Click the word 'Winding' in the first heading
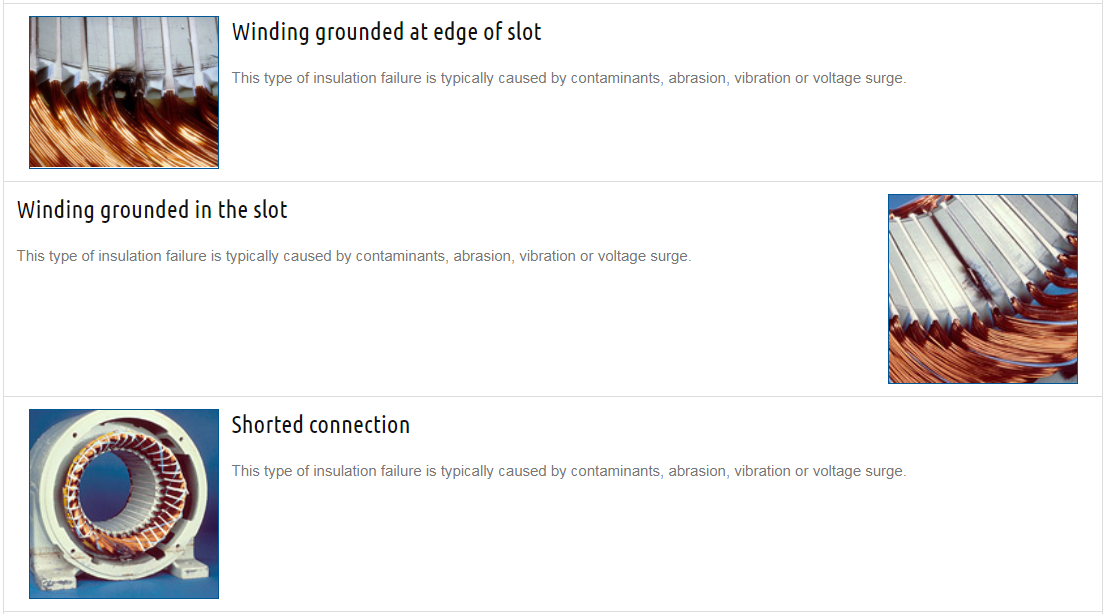 point(271,32)
